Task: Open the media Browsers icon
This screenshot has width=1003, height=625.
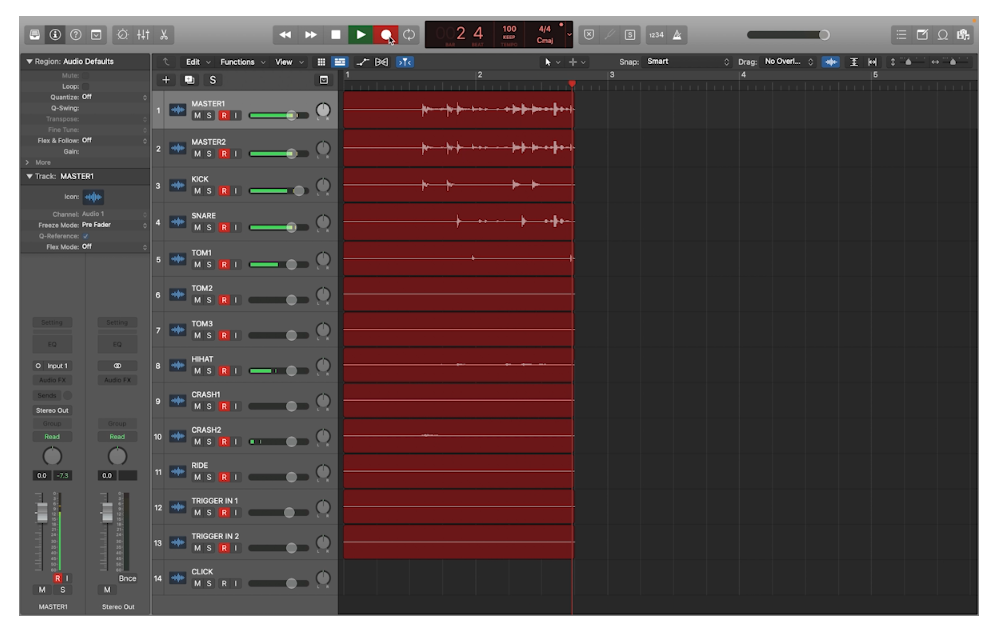Action: (963, 35)
